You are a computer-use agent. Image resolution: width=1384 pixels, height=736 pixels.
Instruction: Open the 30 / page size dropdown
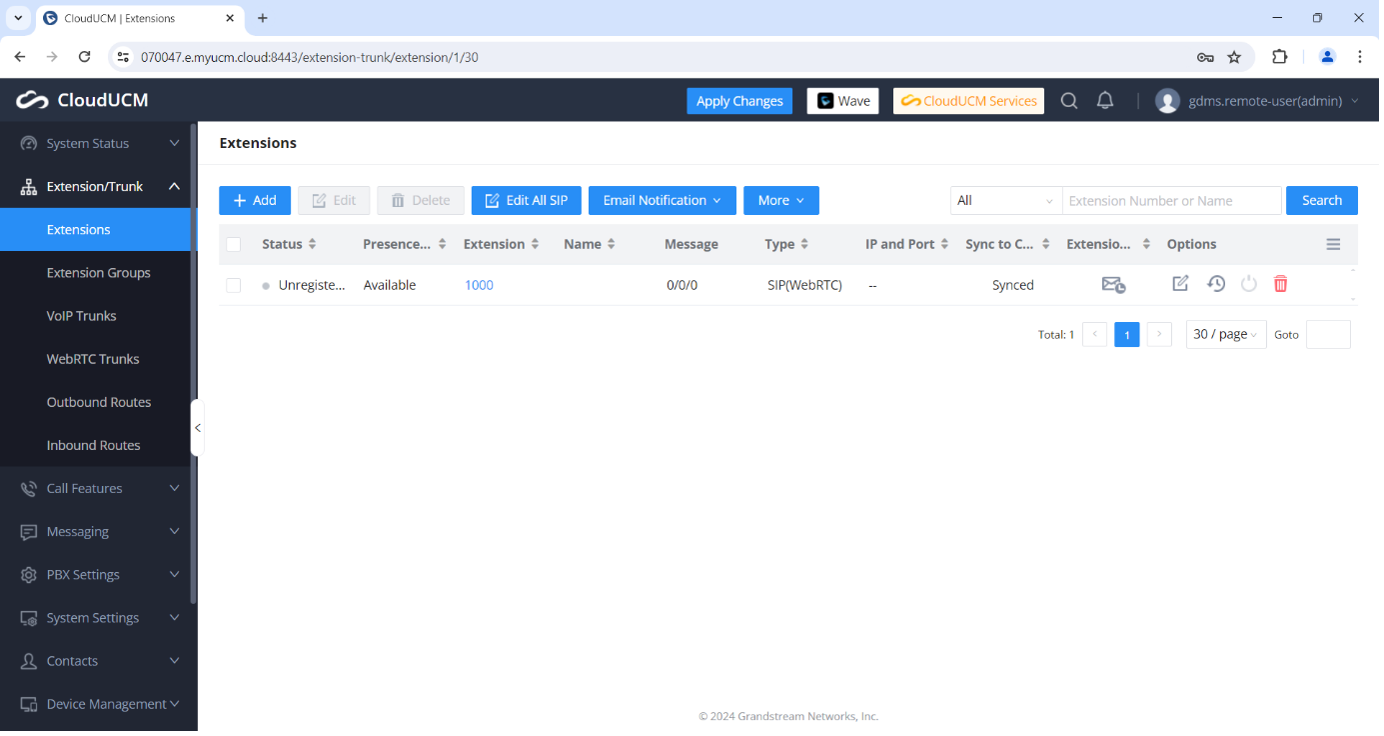pyautogui.click(x=1225, y=334)
